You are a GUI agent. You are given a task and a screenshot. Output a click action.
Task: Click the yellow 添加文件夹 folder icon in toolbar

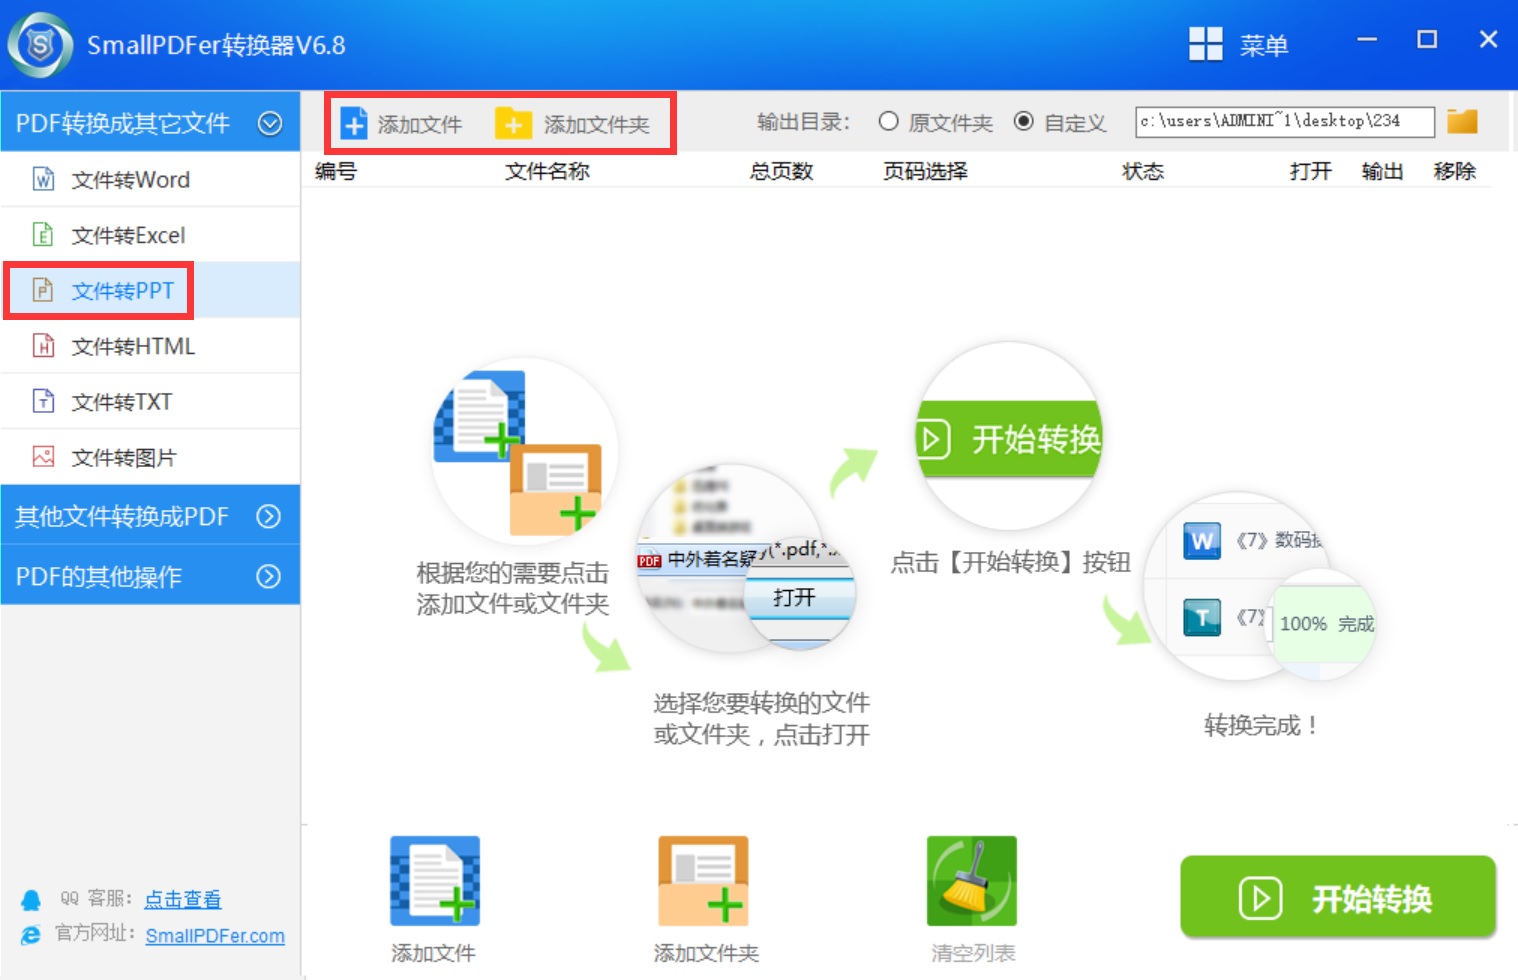point(513,123)
